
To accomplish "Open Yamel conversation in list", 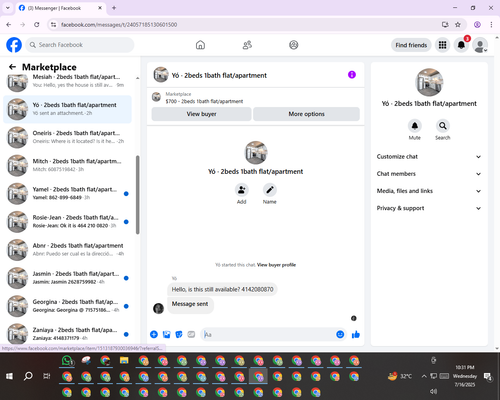I will 67,193.
